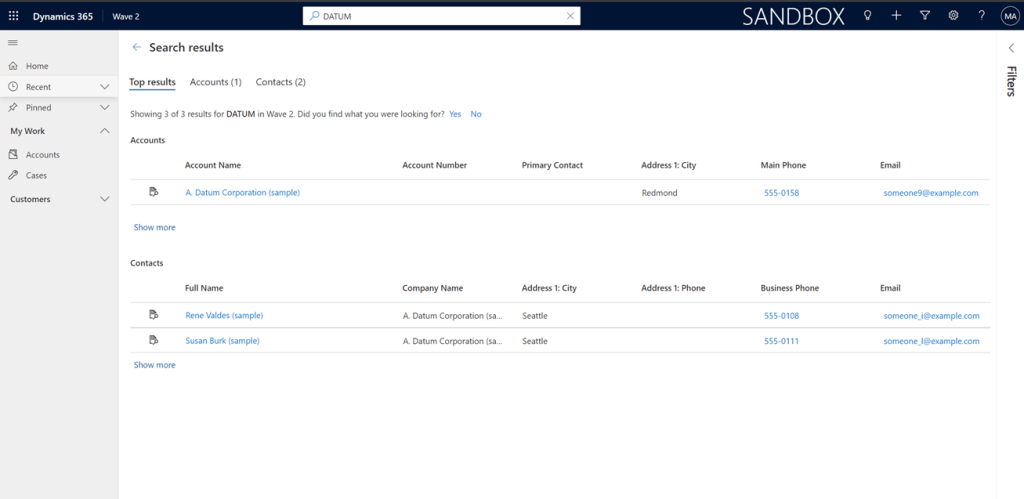Click the plus quick create icon

pos(896,16)
